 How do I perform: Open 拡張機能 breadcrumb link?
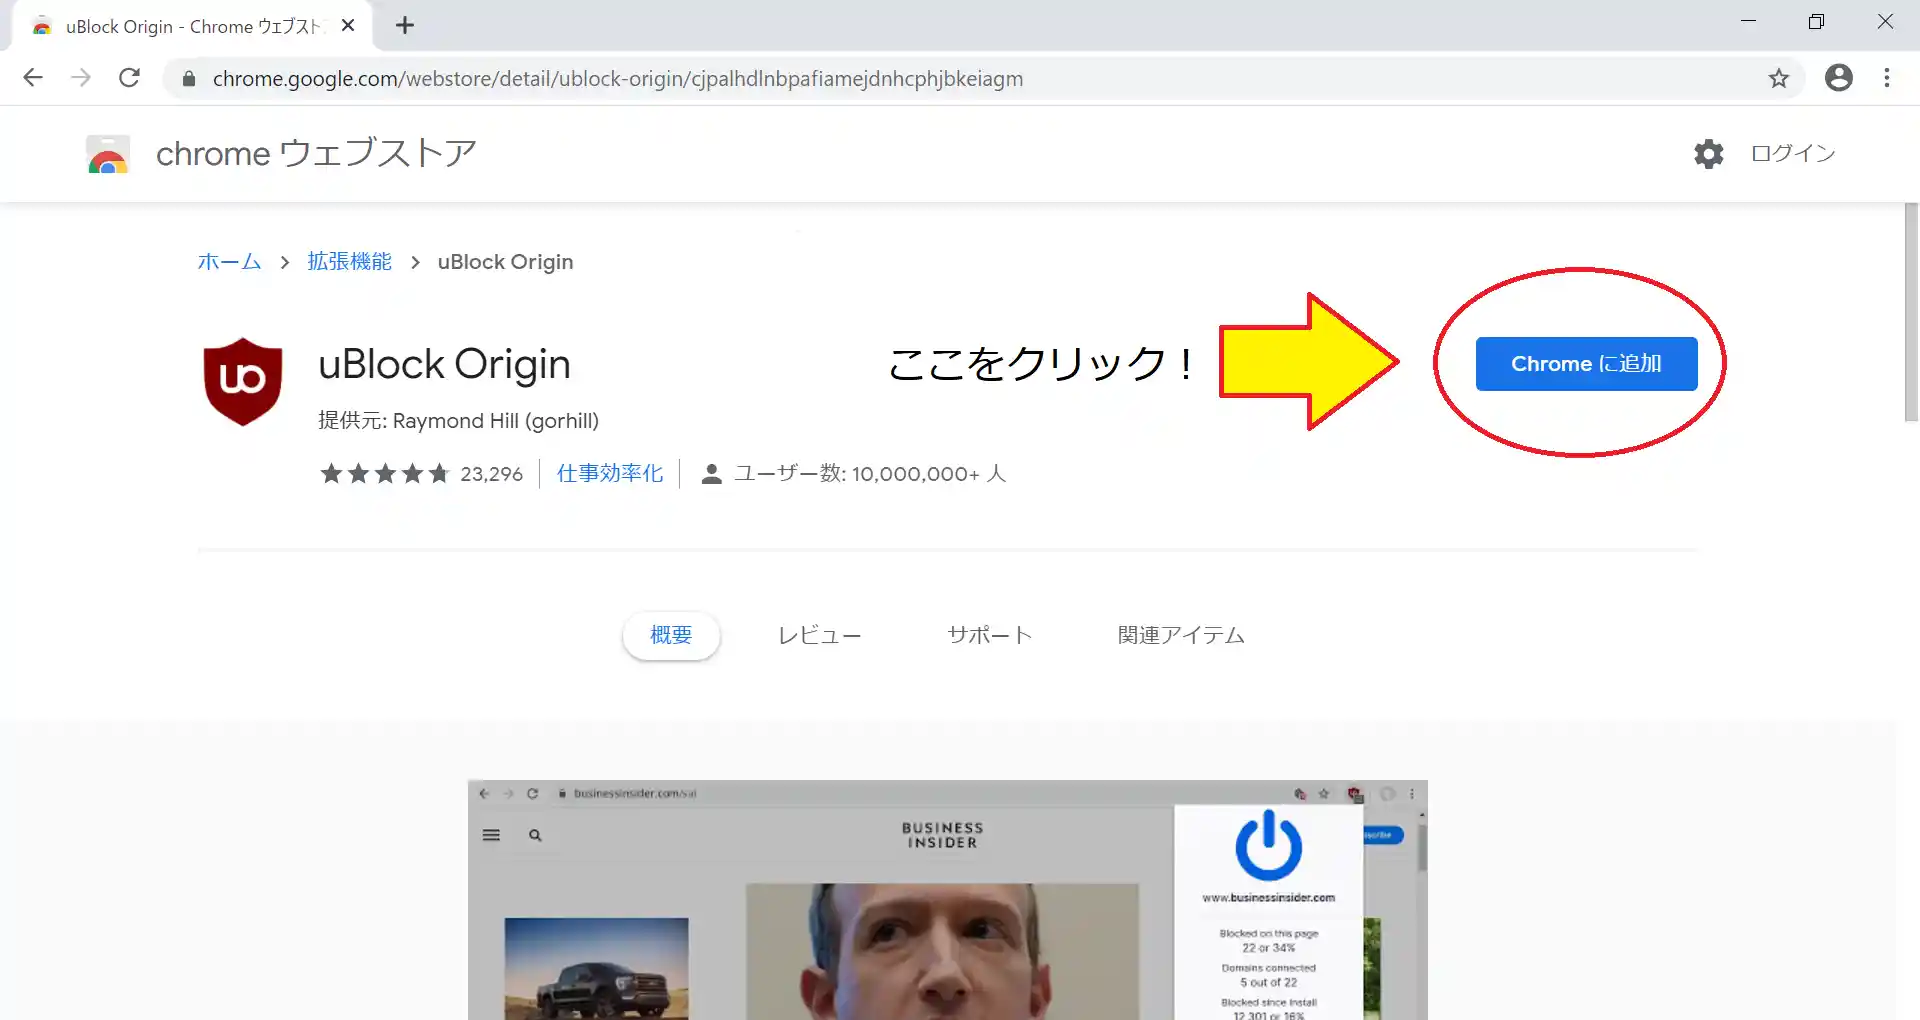click(x=349, y=262)
